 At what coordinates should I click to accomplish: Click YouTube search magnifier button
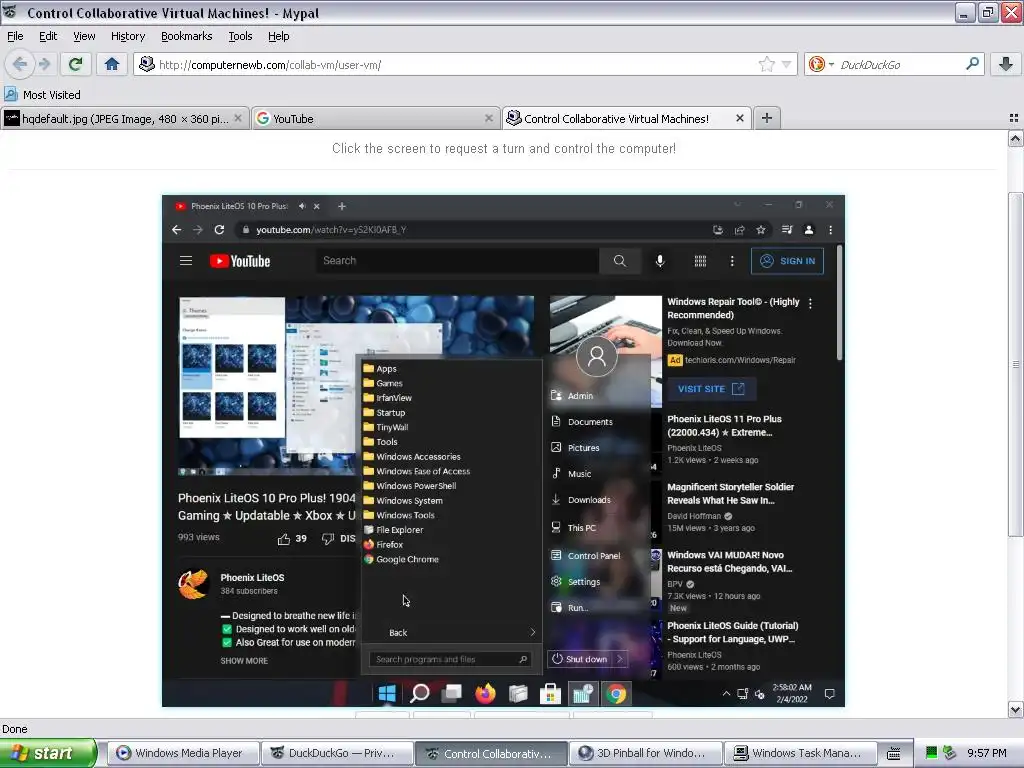[620, 261]
